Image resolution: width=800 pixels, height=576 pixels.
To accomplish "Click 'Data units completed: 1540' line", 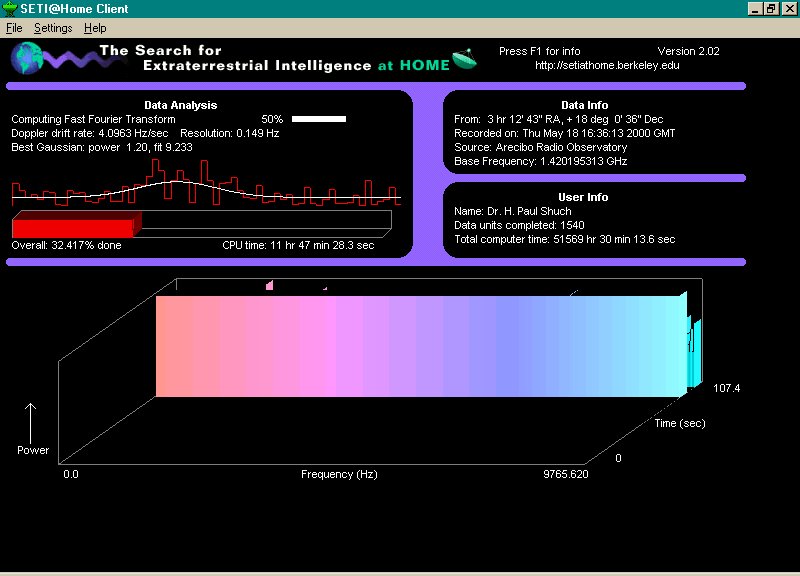I will (519, 225).
